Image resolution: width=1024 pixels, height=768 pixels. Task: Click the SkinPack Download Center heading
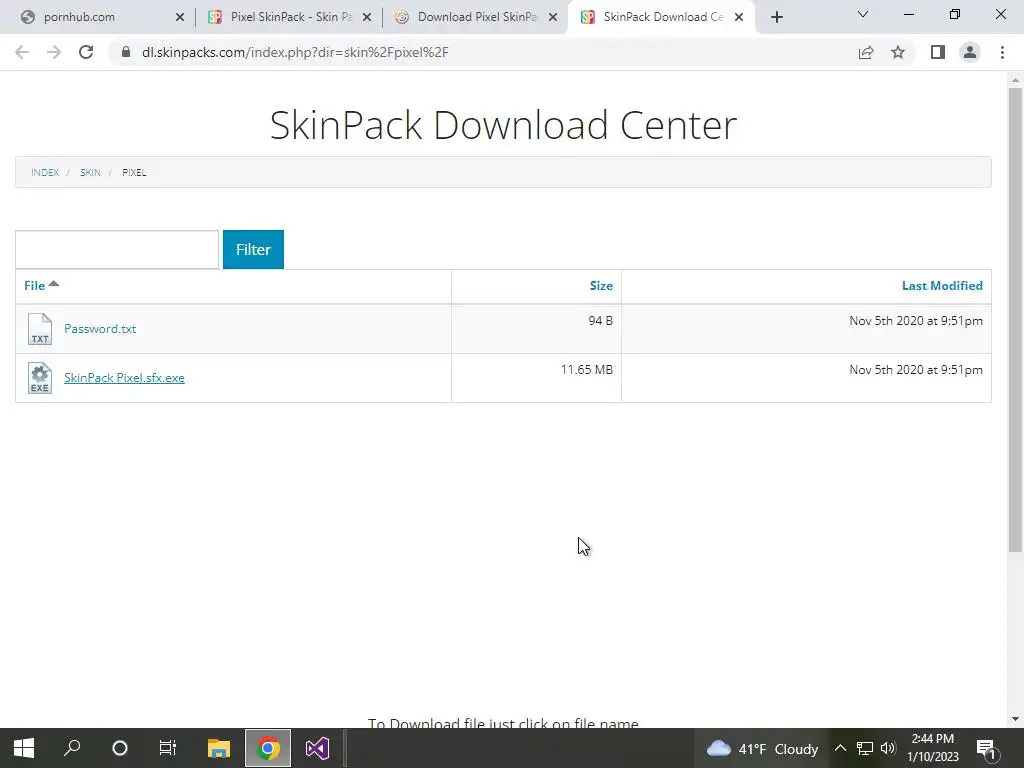click(504, 125)
